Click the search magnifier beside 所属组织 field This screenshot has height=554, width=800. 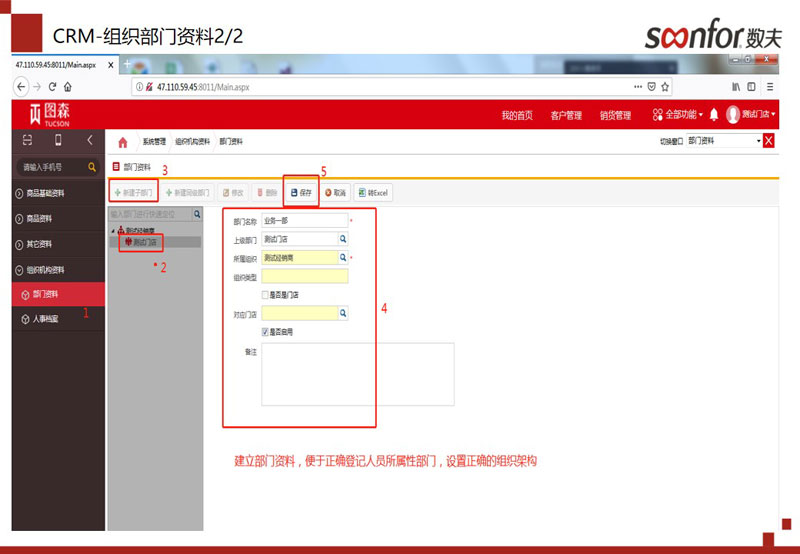342,258
